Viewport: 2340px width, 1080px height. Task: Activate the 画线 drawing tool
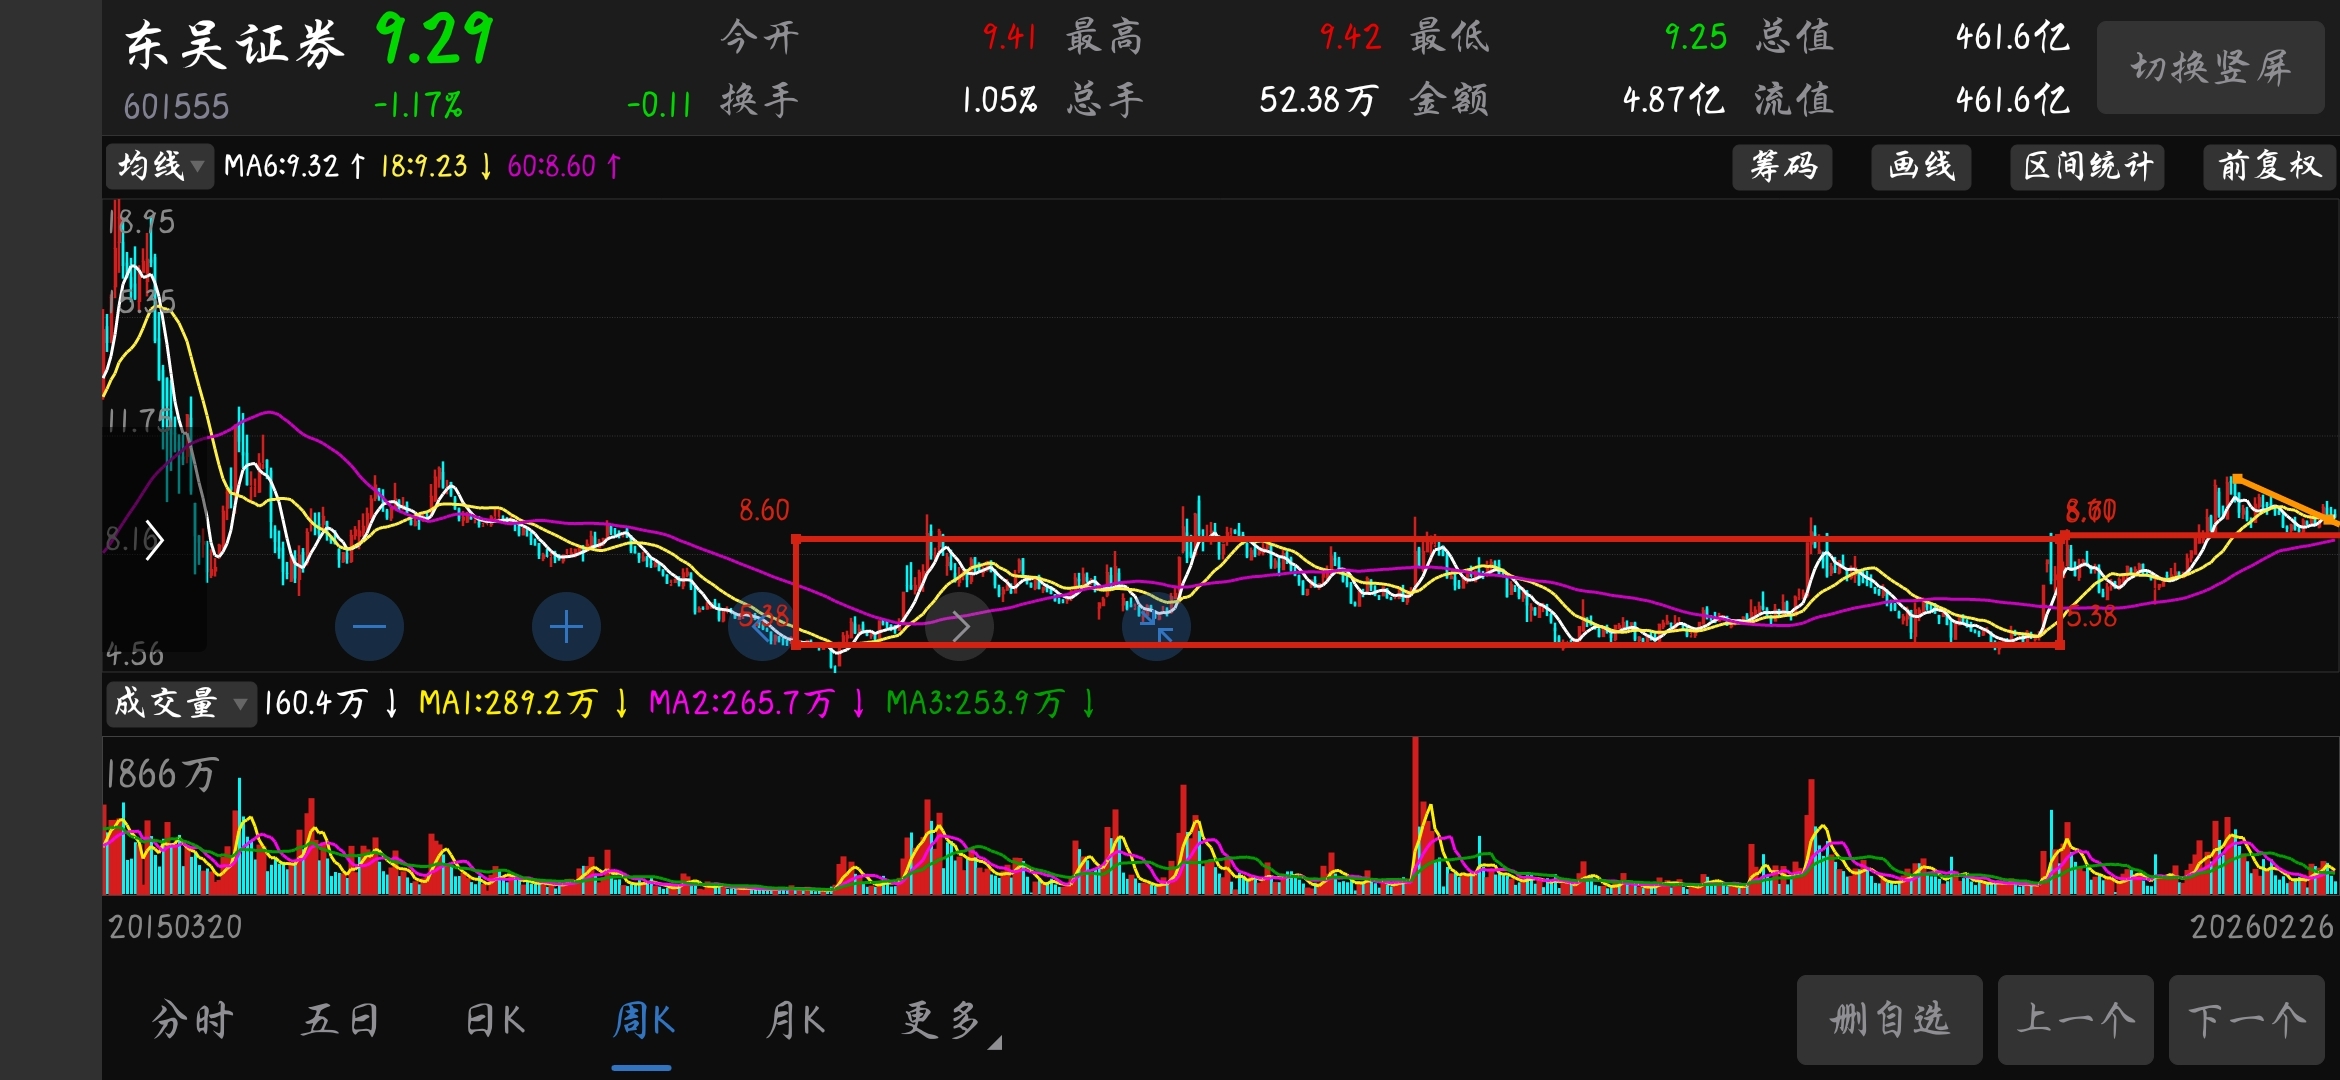coord(1920,166)
